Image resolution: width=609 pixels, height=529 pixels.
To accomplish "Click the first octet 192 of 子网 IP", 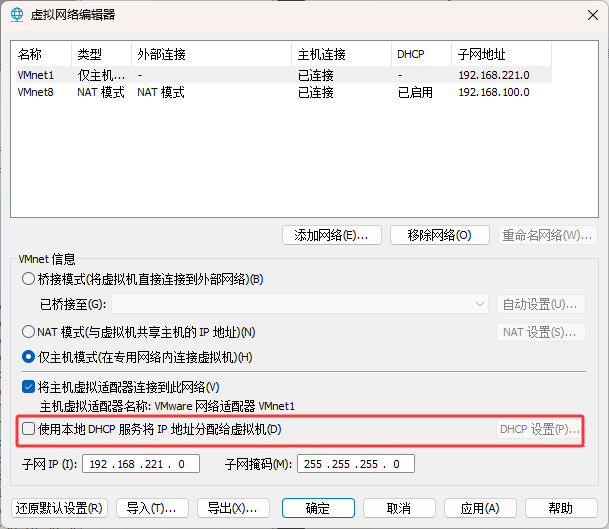I will point(98,464).
